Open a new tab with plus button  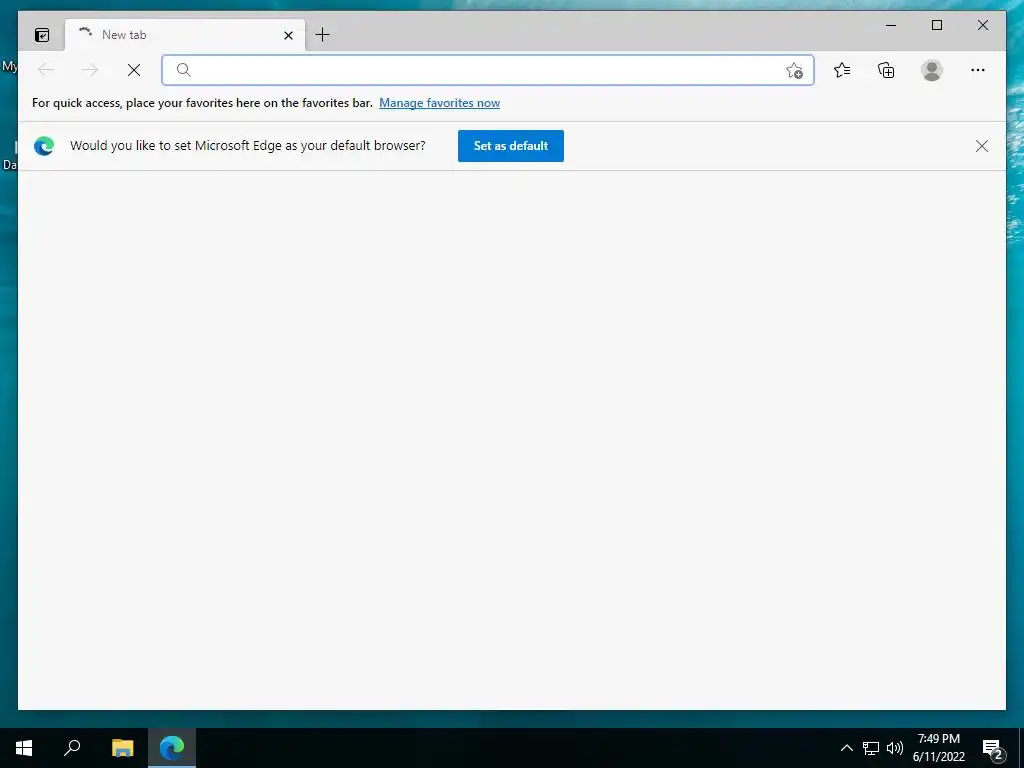pos(322,35)
